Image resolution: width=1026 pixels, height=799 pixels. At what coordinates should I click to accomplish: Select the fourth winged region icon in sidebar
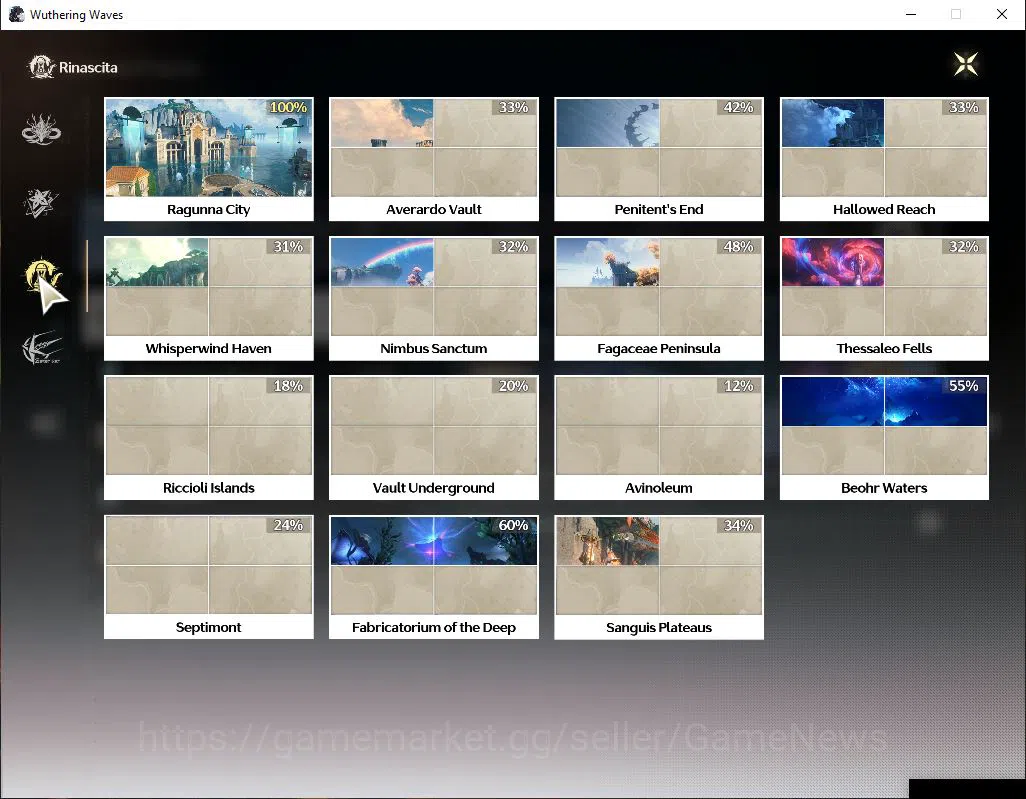click(x=41, y=348)
